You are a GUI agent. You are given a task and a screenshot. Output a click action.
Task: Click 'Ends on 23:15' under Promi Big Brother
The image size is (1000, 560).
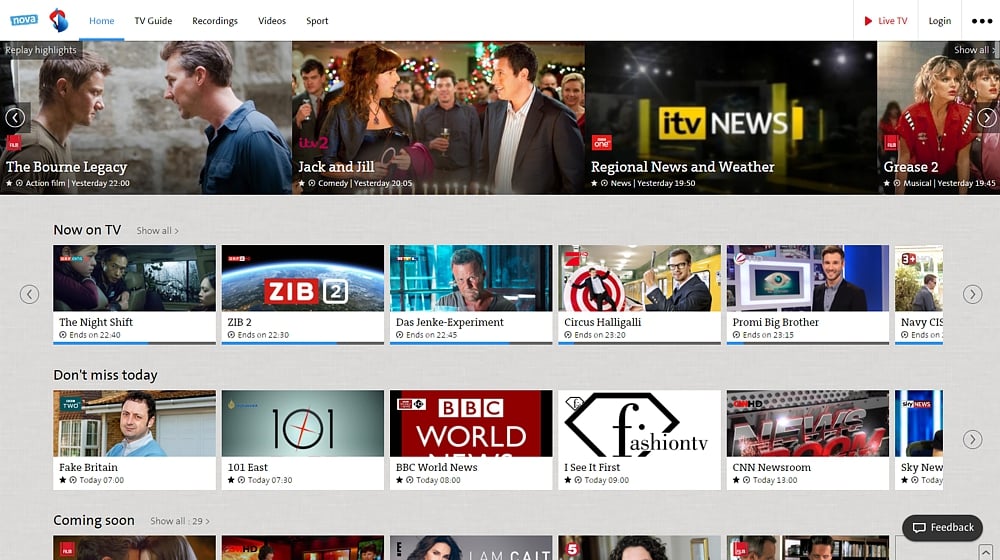768,335
